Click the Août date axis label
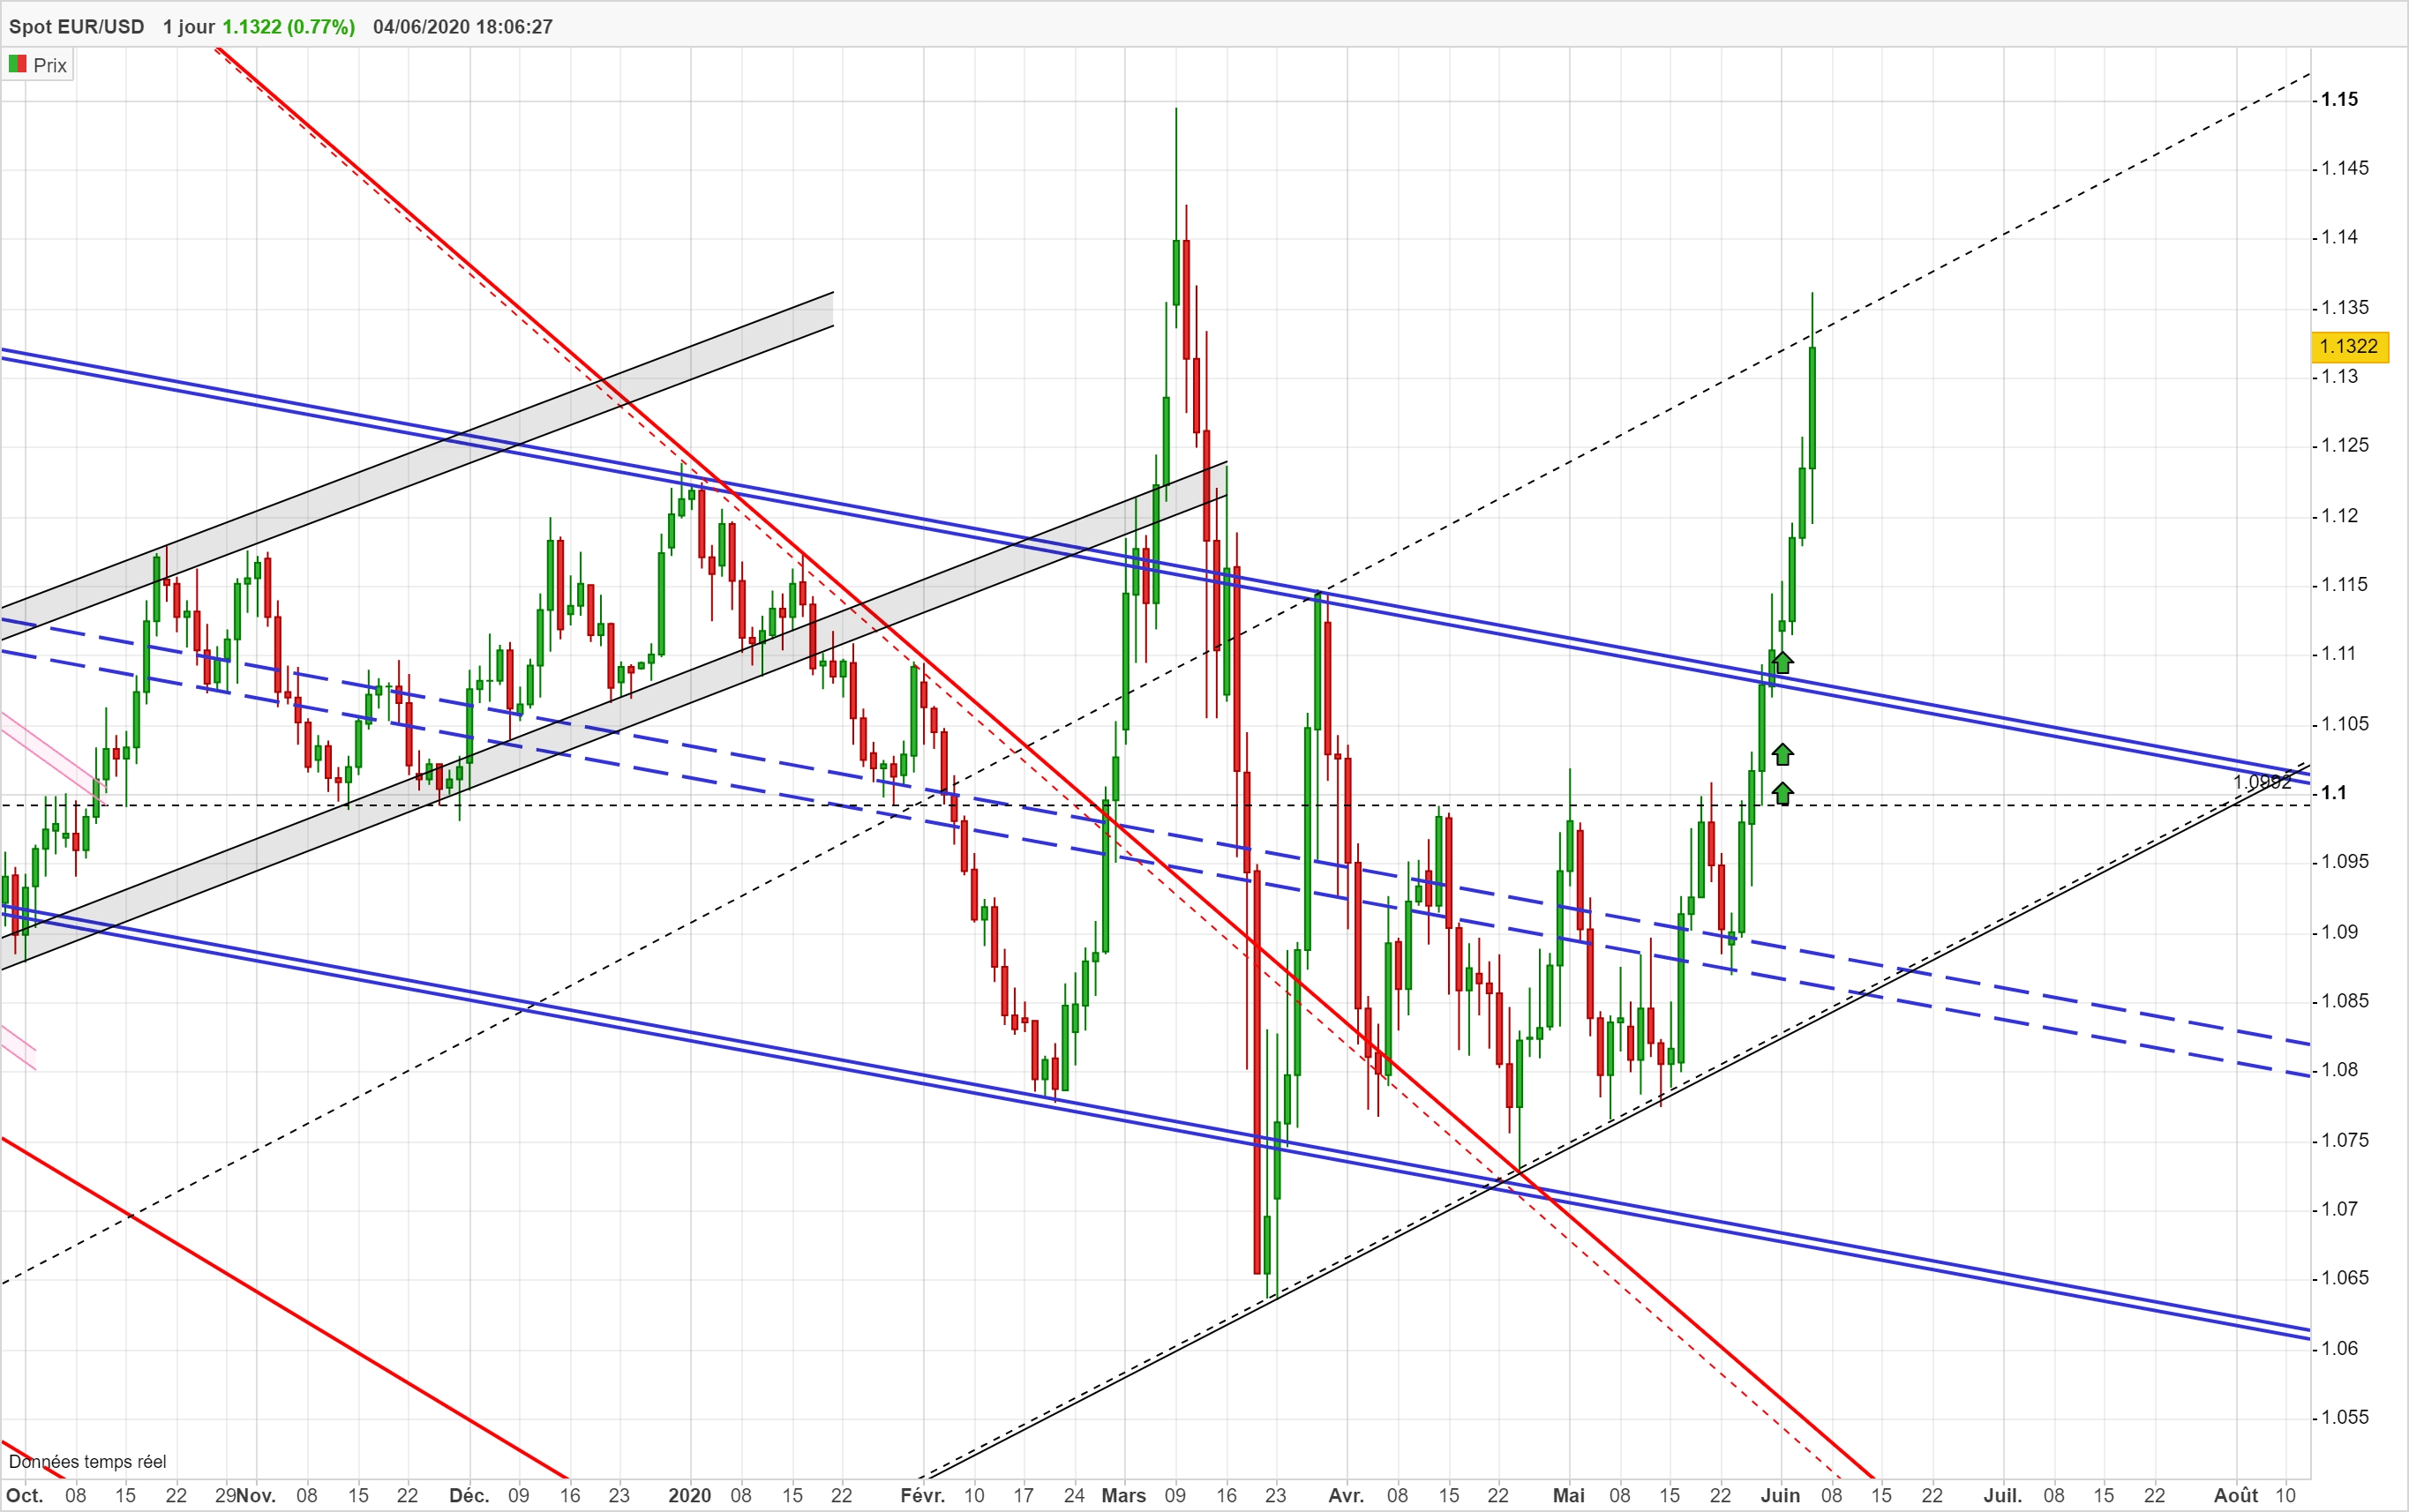This screenshot has height=1512, width=2409. coord(2236,1495)
